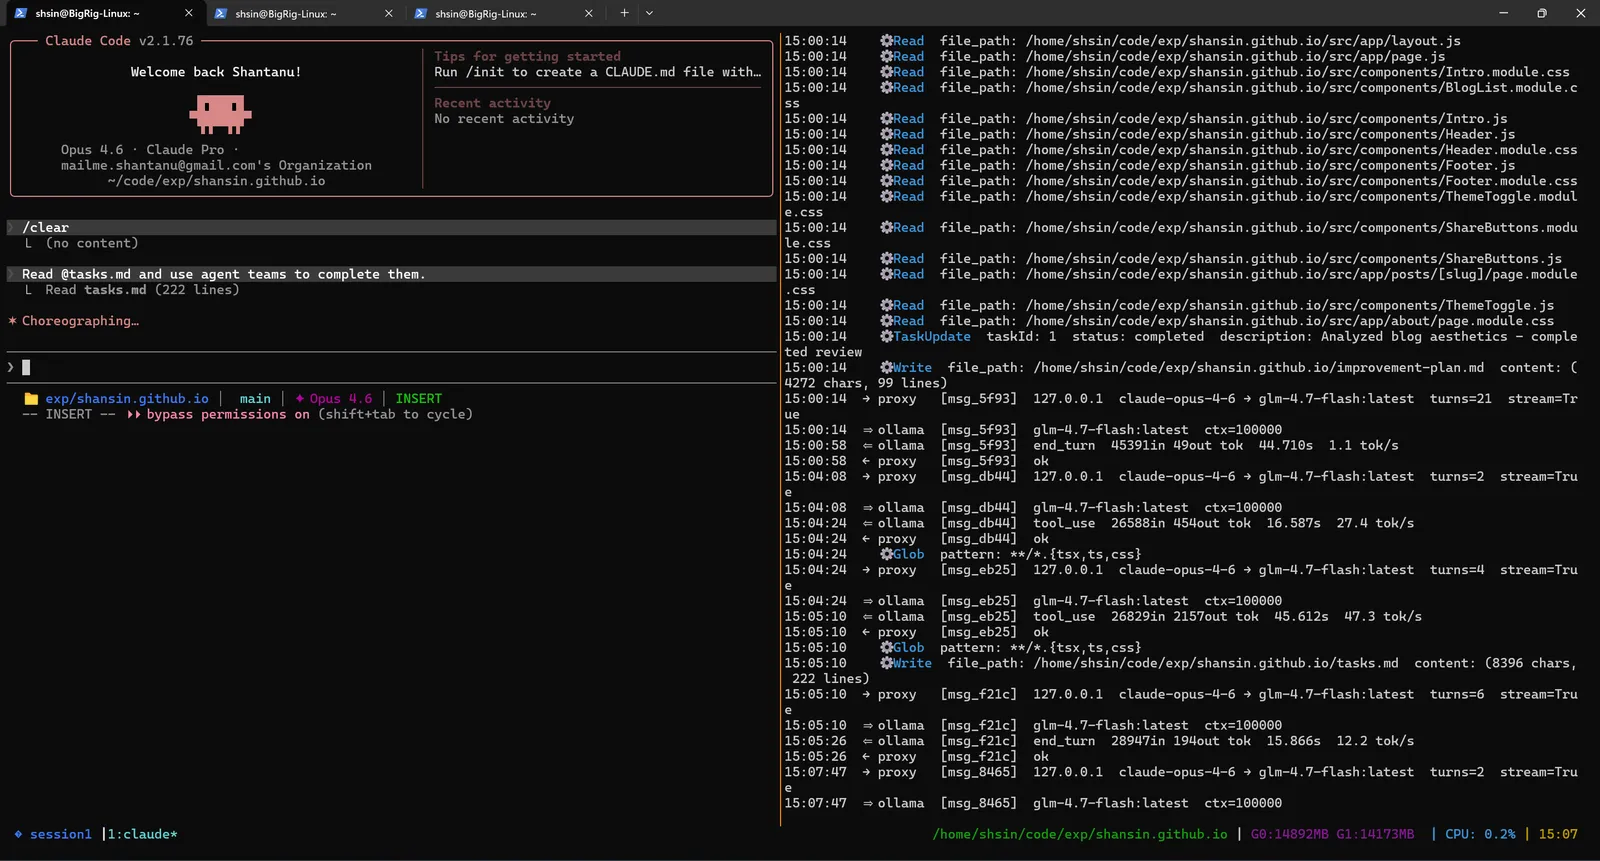Switch to the third shsin@BigRig-Linux tab

(485, 13)
